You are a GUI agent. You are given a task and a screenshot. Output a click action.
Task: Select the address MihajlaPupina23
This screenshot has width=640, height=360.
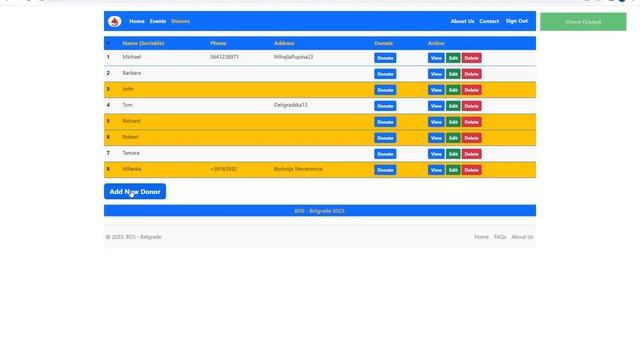(293, 57)
